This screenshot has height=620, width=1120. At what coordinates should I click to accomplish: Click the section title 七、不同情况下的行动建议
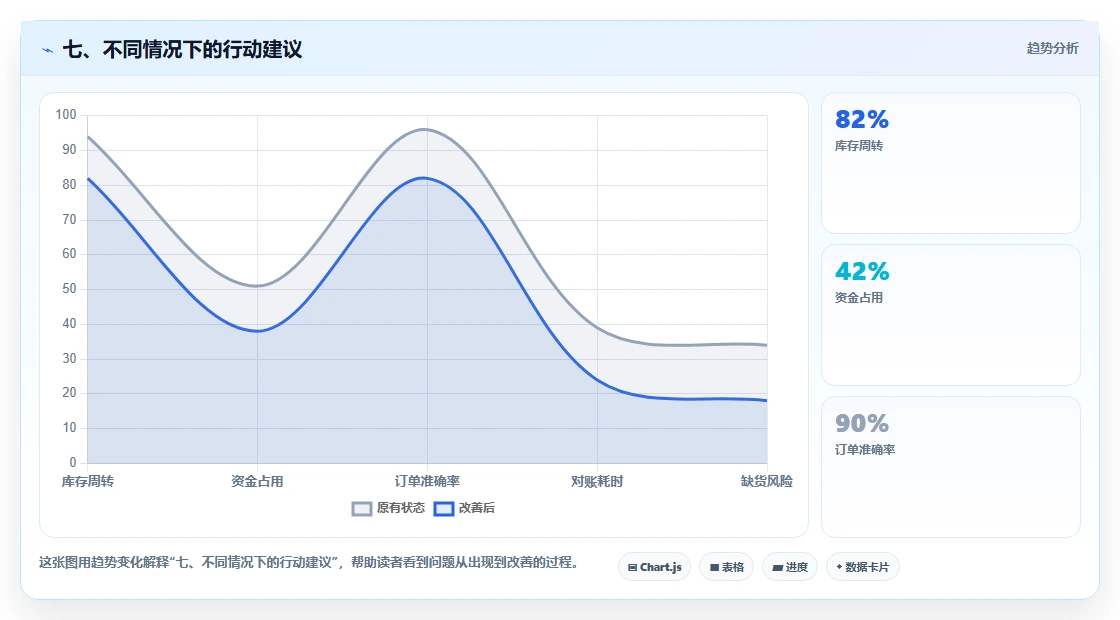point(182,49)
